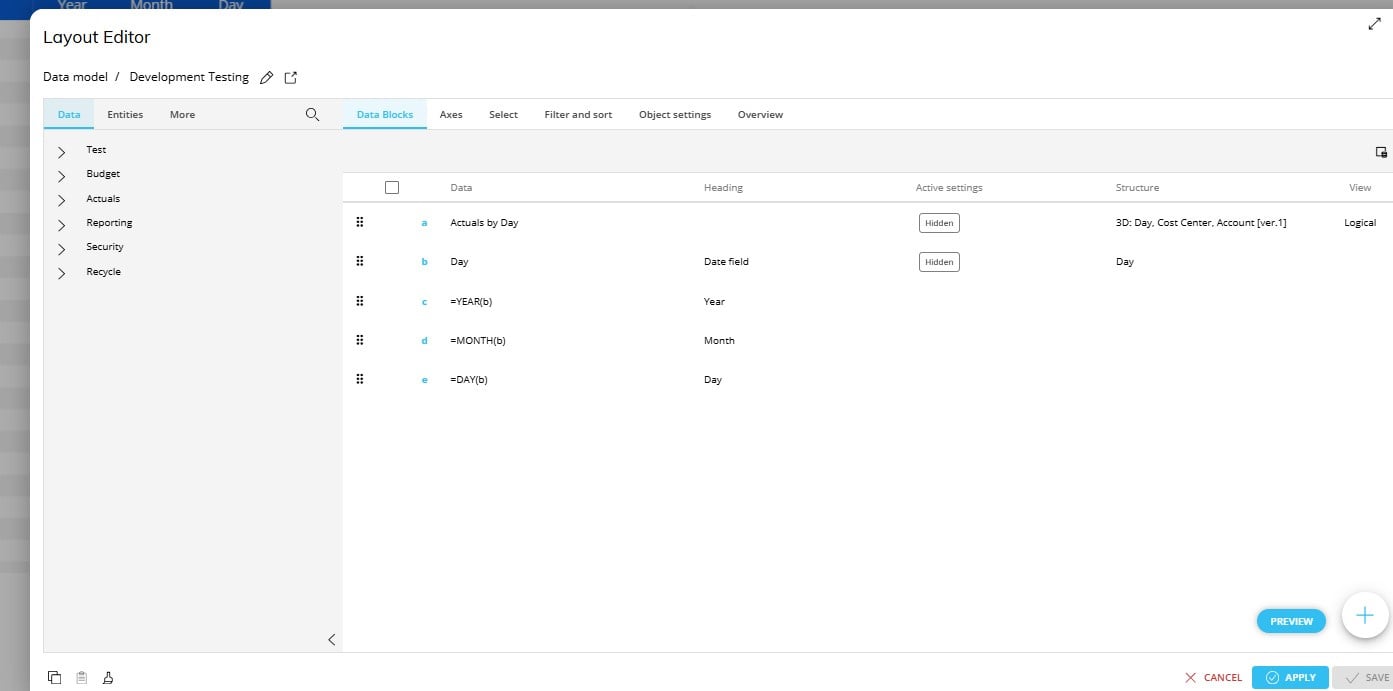Collapse the left data panel with arrow
This screenshot has height=691, width=1393.
tap(332, 640)
